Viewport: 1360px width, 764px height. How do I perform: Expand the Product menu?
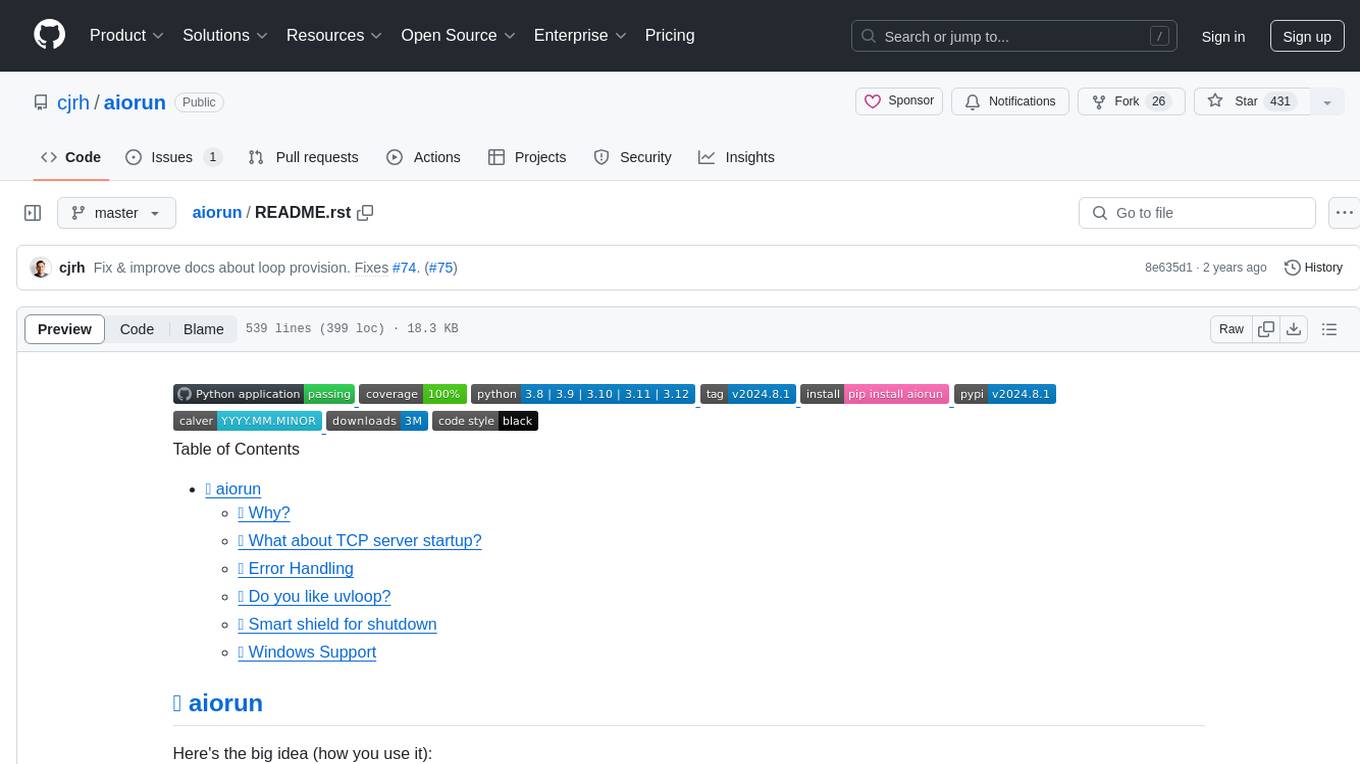pos(127,35)
